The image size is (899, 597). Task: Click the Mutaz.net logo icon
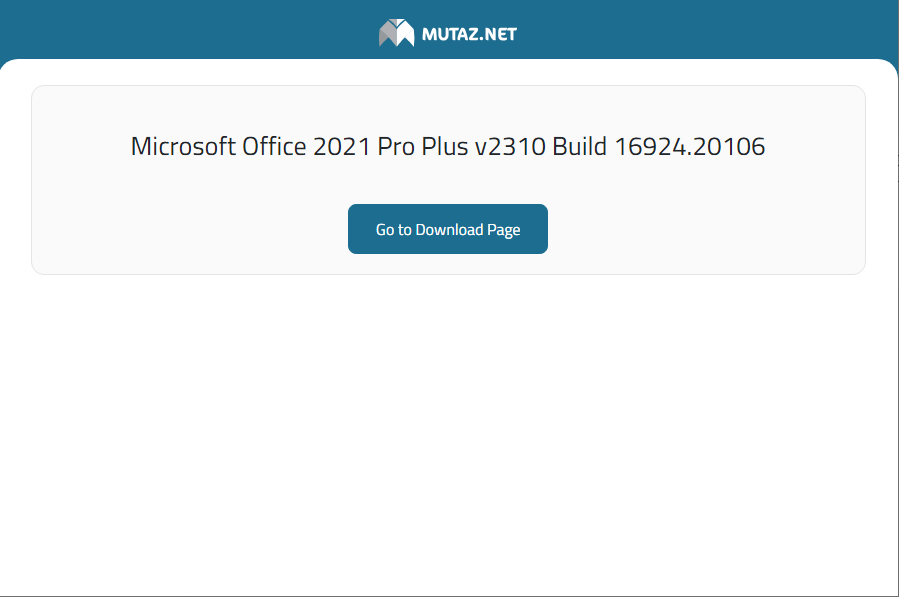point(396,33)
